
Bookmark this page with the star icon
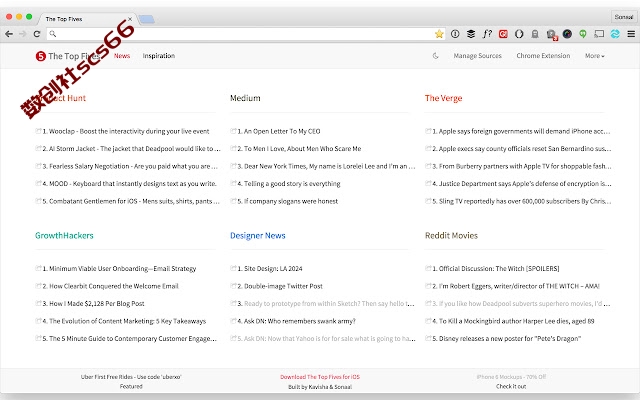click(x=439, y=34)
